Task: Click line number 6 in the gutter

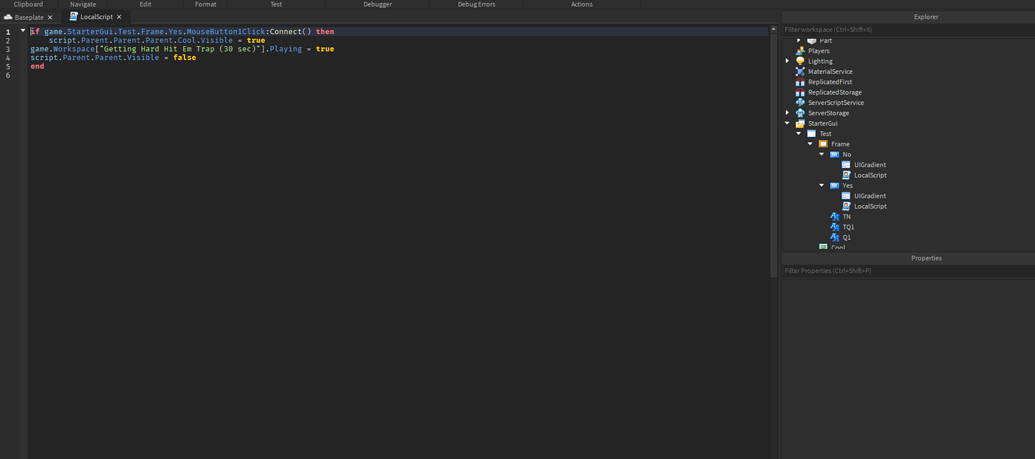Action: (x=8, y=75)
